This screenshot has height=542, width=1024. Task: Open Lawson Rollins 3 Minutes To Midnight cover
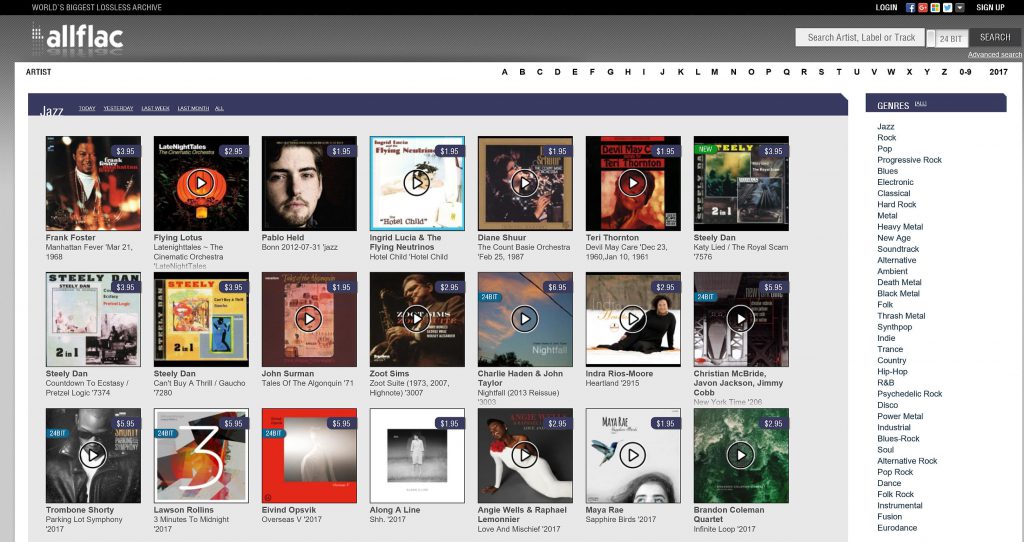pyautogui.click(x=200, y=455)
